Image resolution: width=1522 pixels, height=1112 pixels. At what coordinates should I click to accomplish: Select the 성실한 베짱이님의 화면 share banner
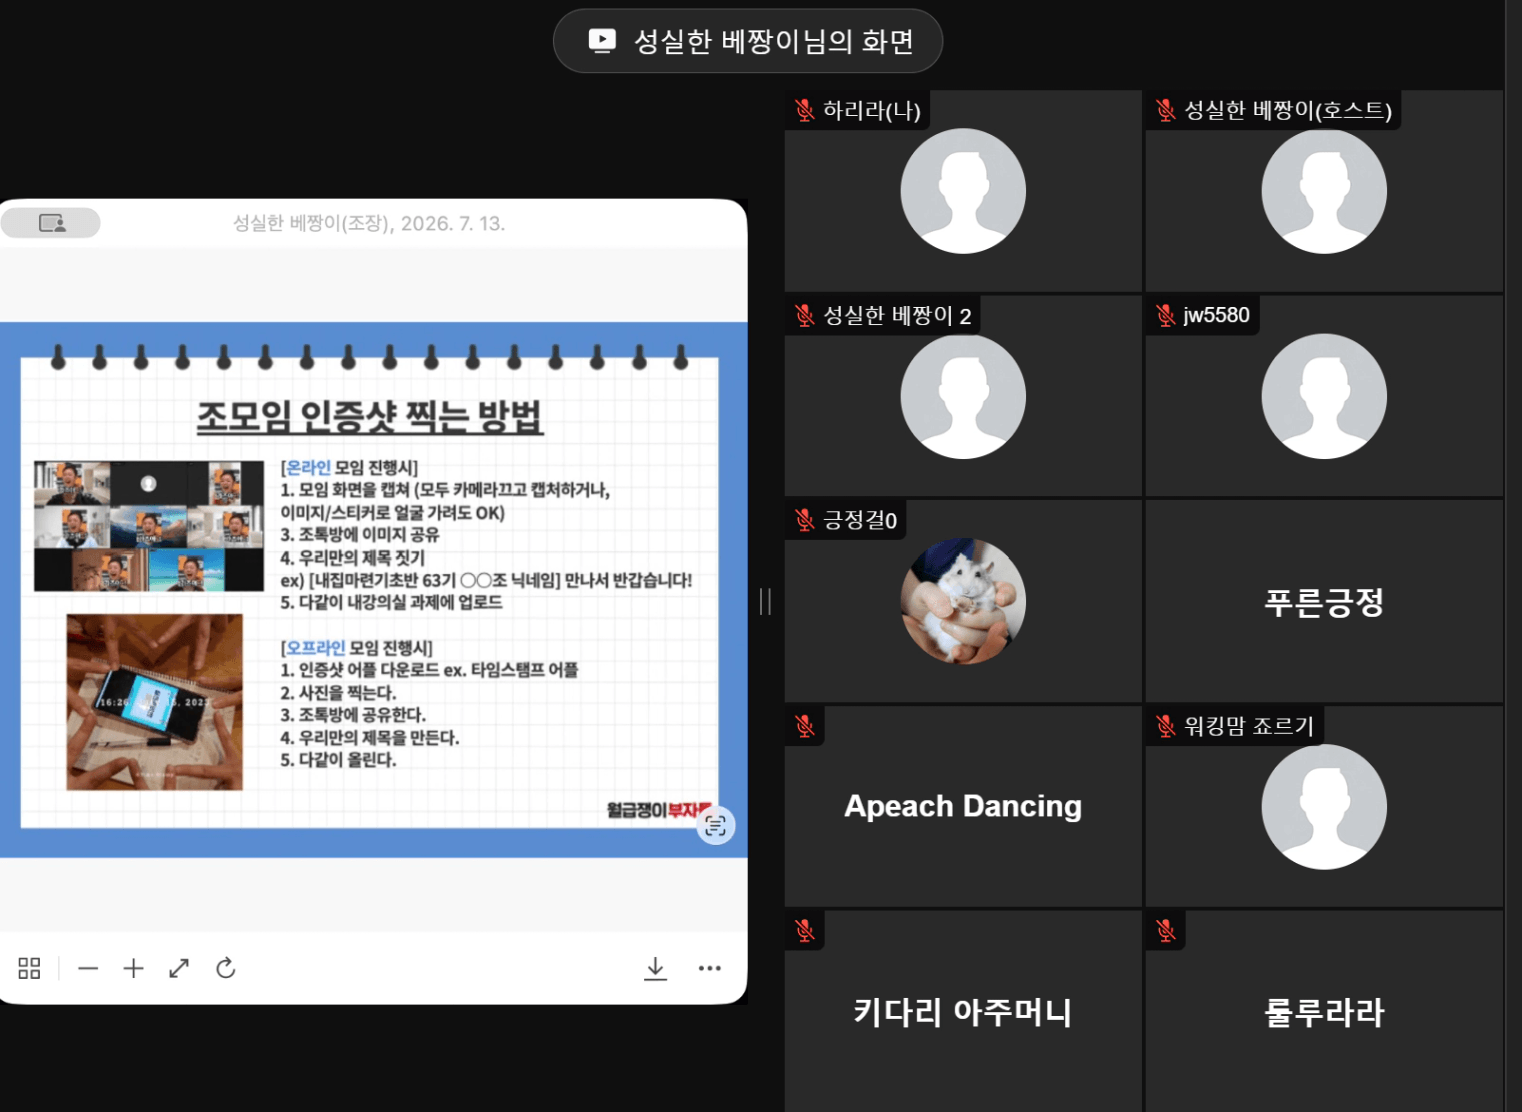[748, 41]
